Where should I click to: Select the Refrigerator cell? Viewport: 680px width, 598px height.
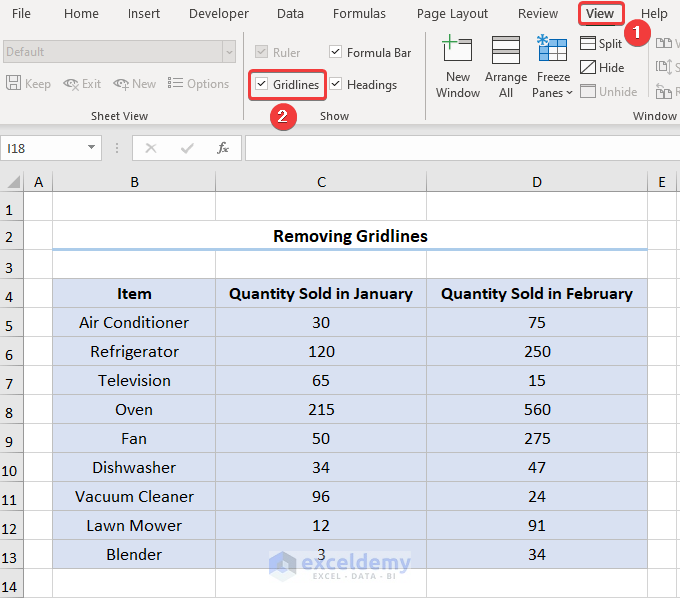pyautogui.click(x=134, y=352)
